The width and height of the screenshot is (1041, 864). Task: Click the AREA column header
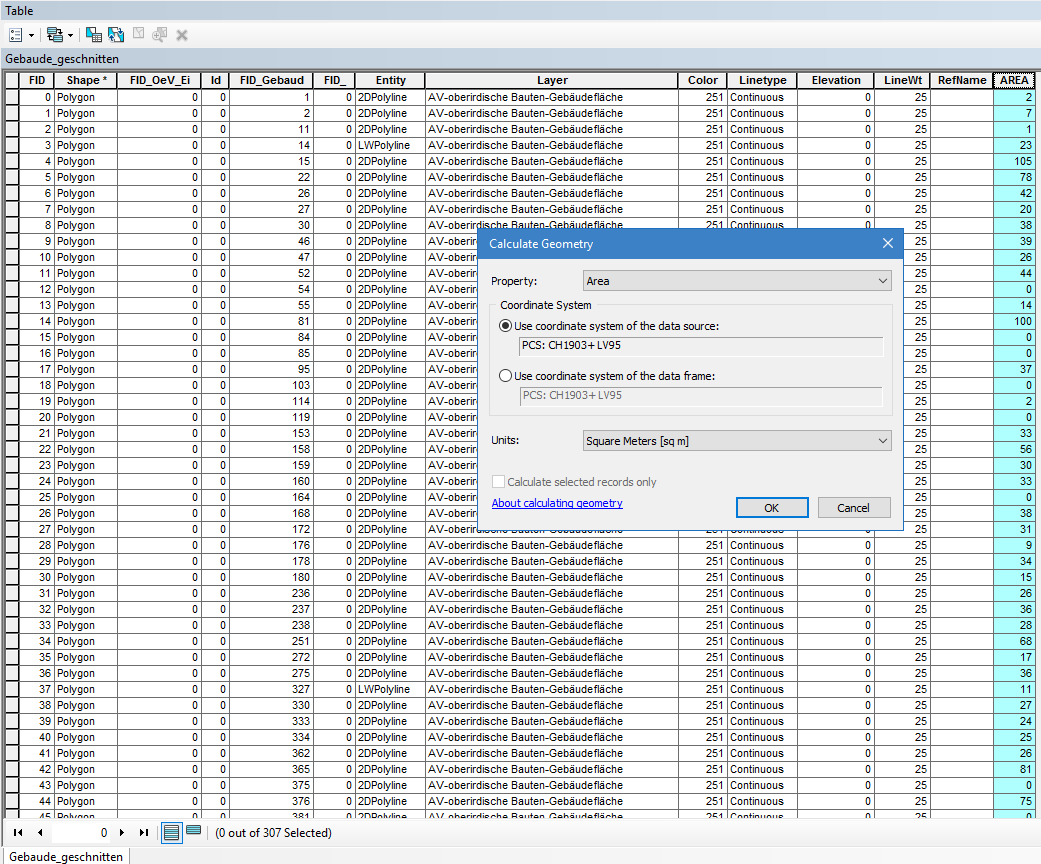tap(1013, 81)
